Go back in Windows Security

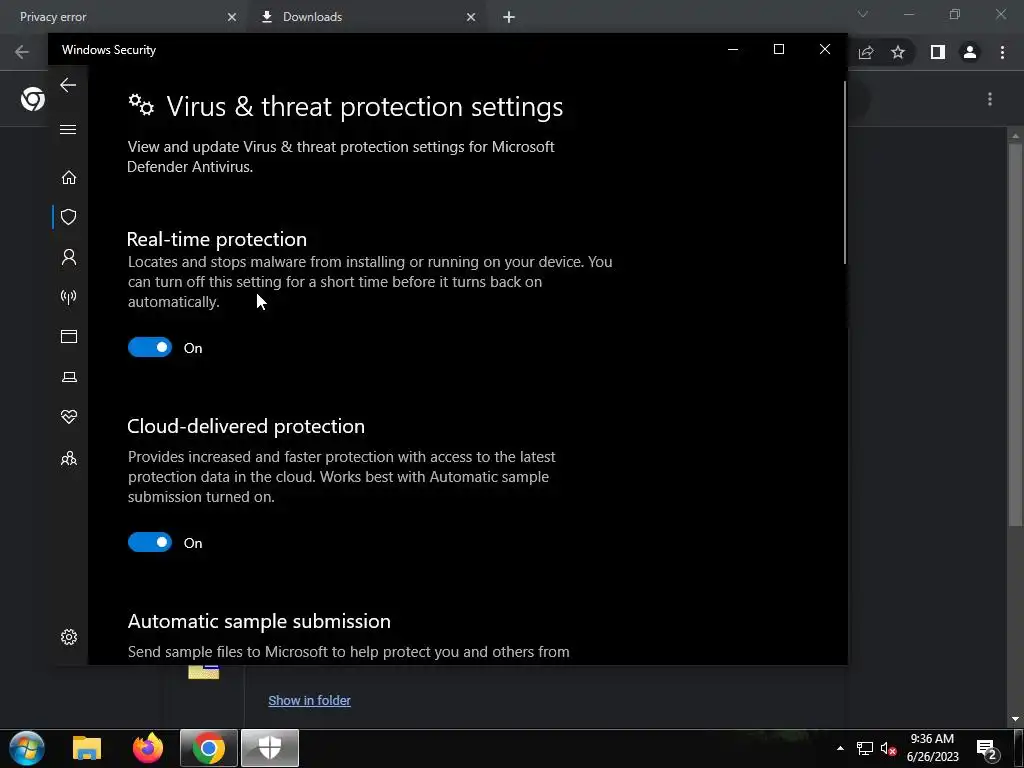[68, 85]
